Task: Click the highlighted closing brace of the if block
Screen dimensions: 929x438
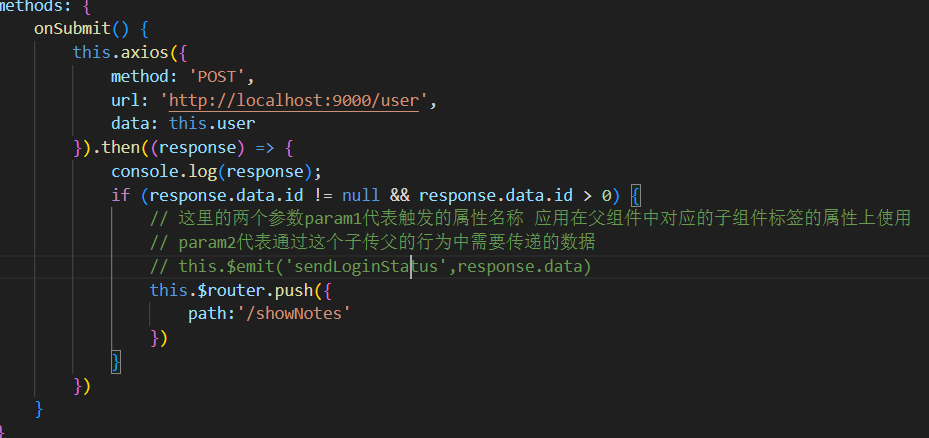Action: click(116, 362)
